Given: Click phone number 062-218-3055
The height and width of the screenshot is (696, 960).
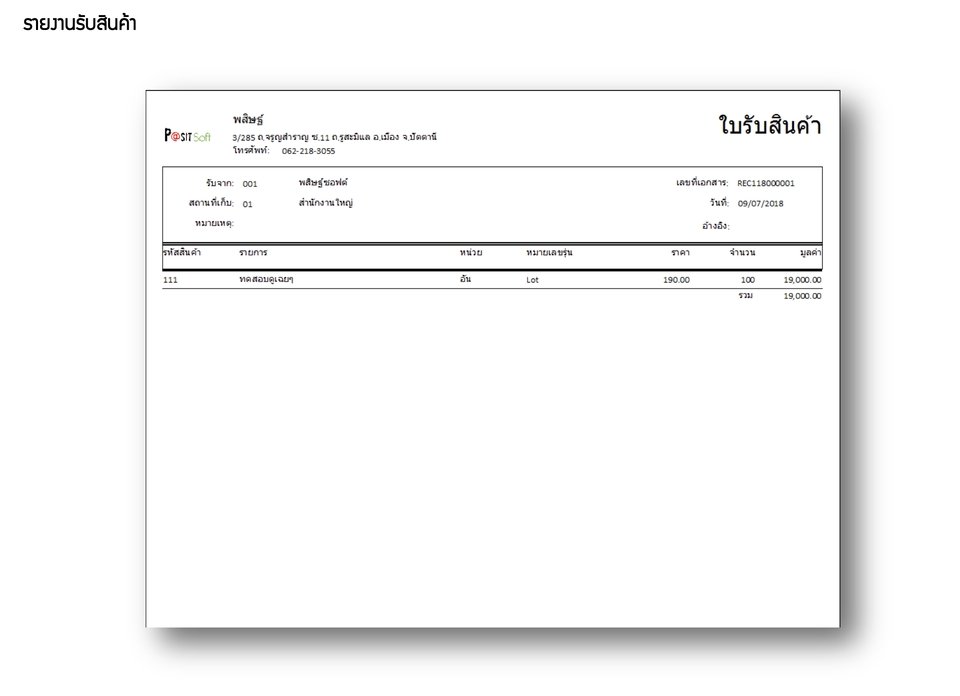Looking at the screenshot, I should pyautogui.click(x=308, y=151).
